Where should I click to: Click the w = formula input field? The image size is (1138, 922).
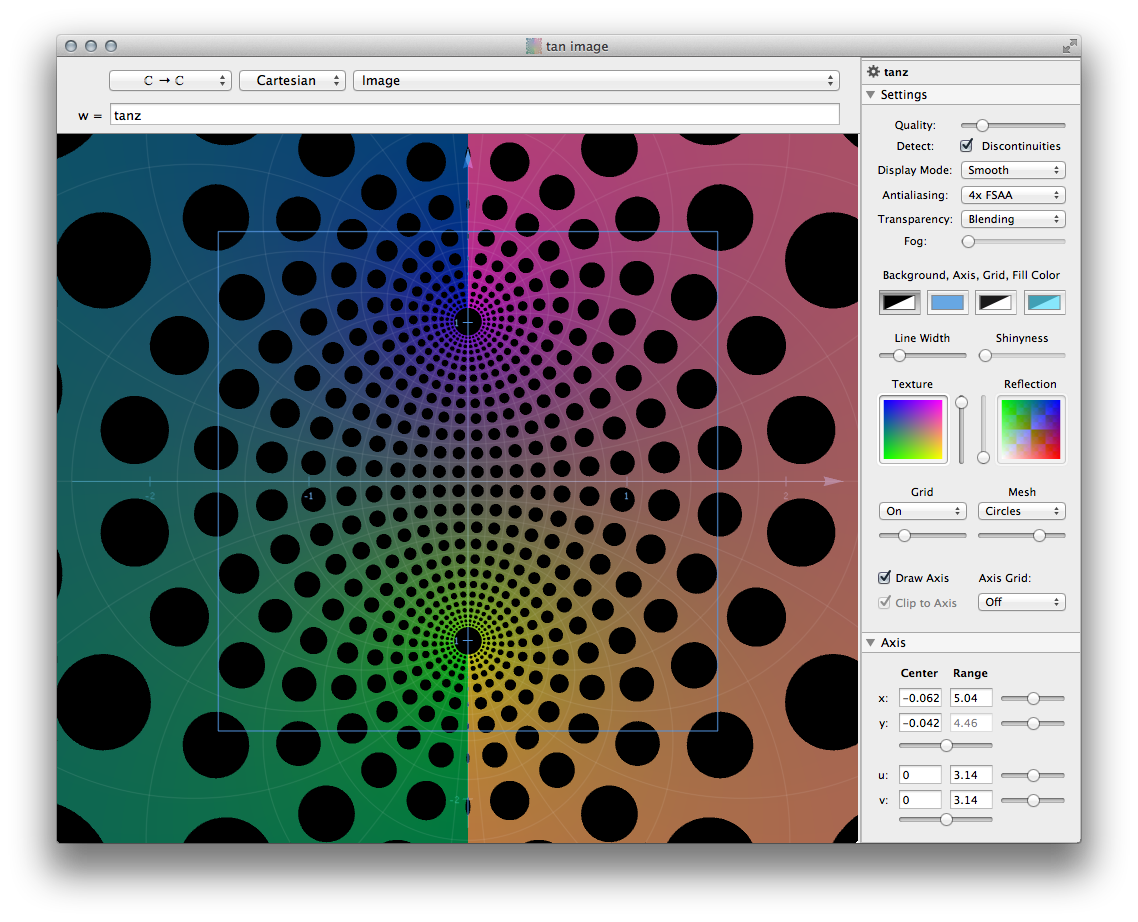pos(474,115)
